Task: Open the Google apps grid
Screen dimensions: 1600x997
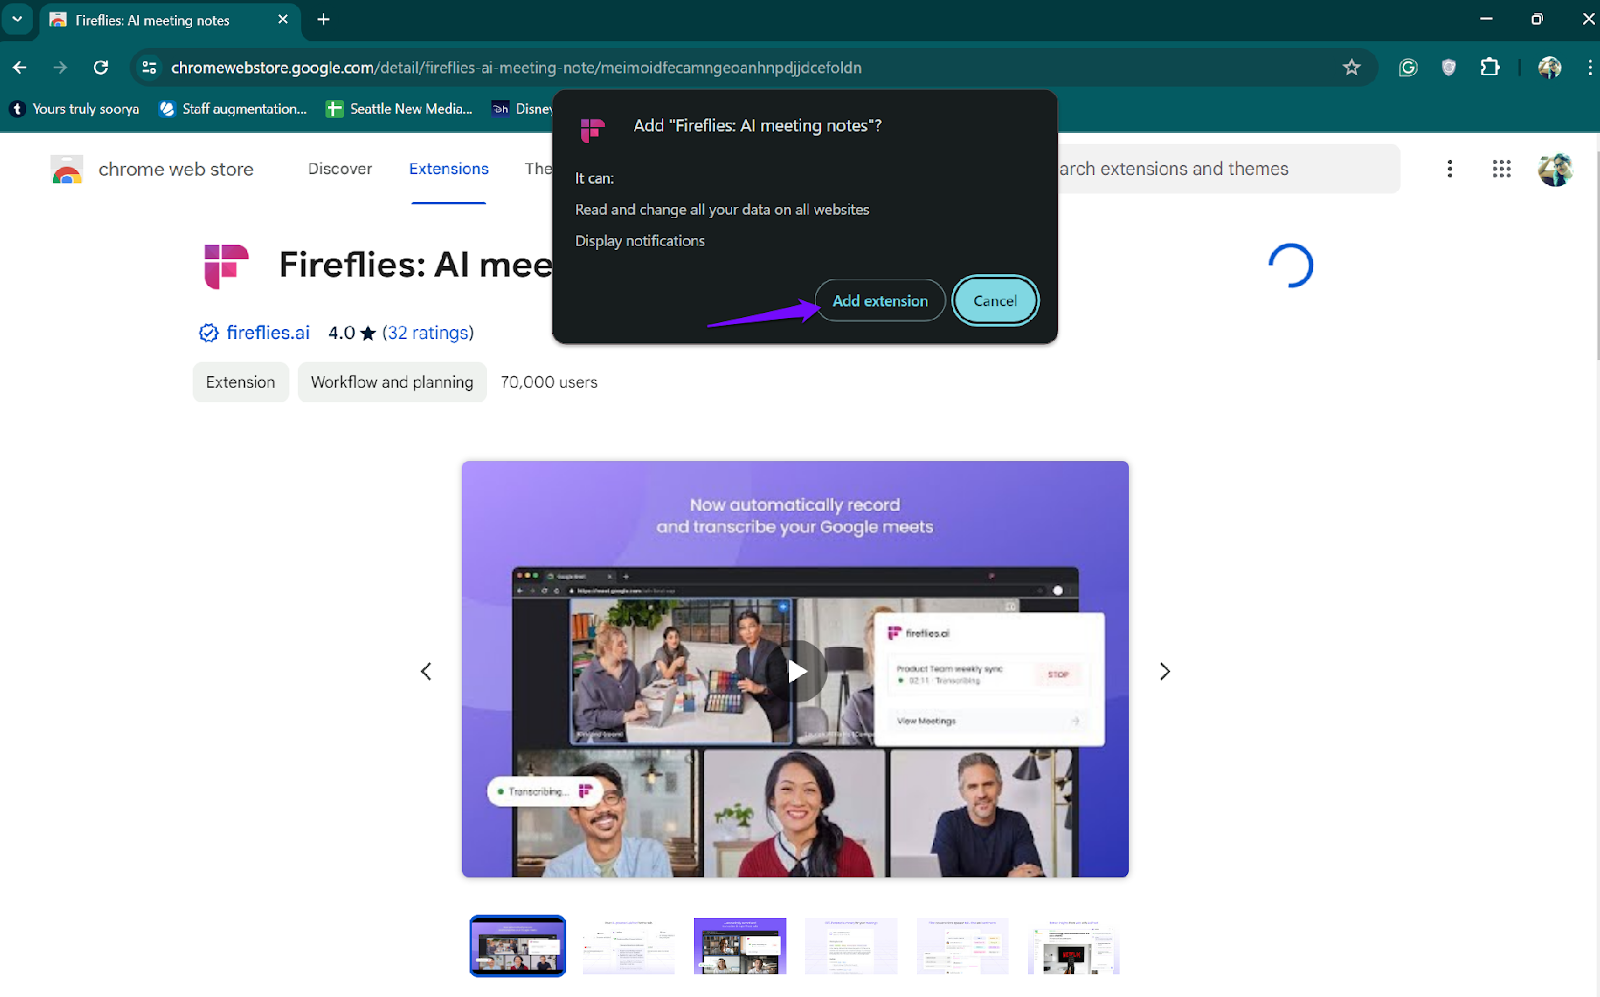Action: pos(1501,169)
